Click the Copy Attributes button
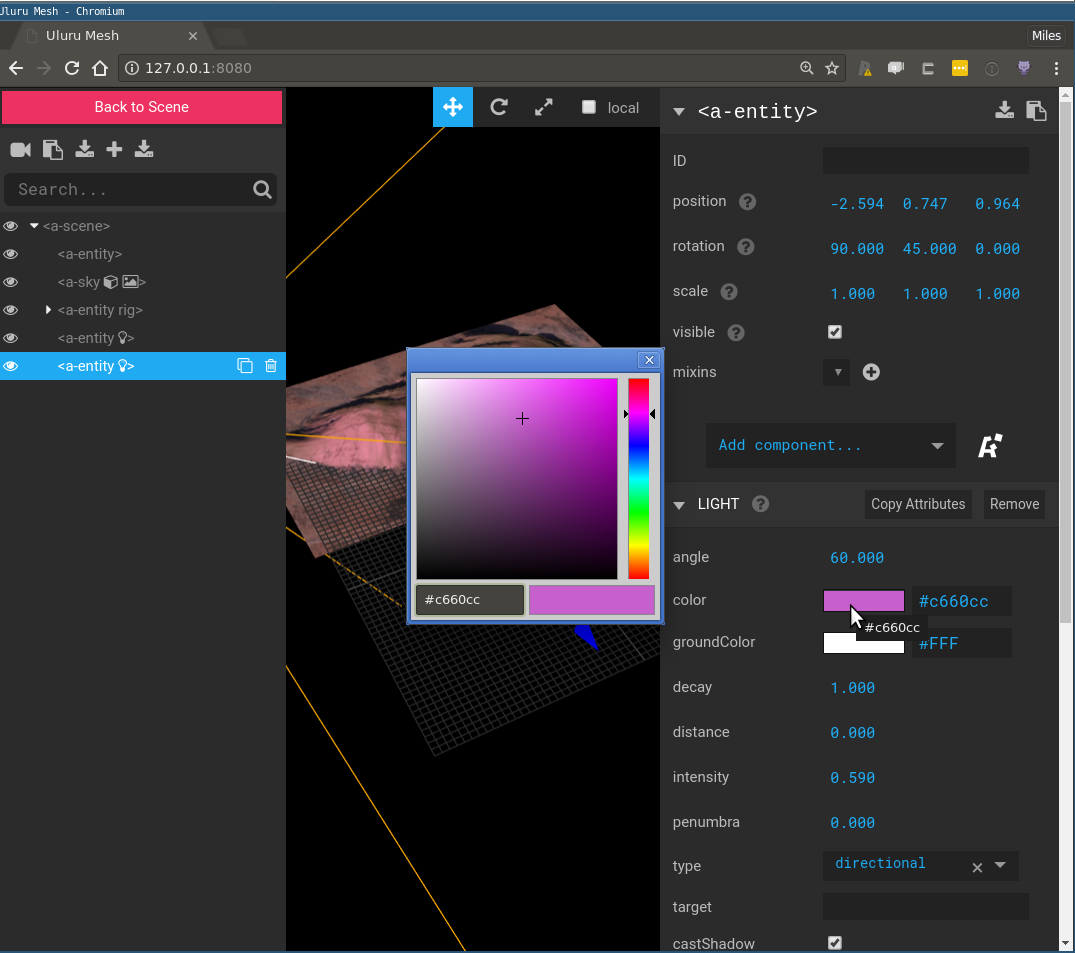 [x=917, y=504]
